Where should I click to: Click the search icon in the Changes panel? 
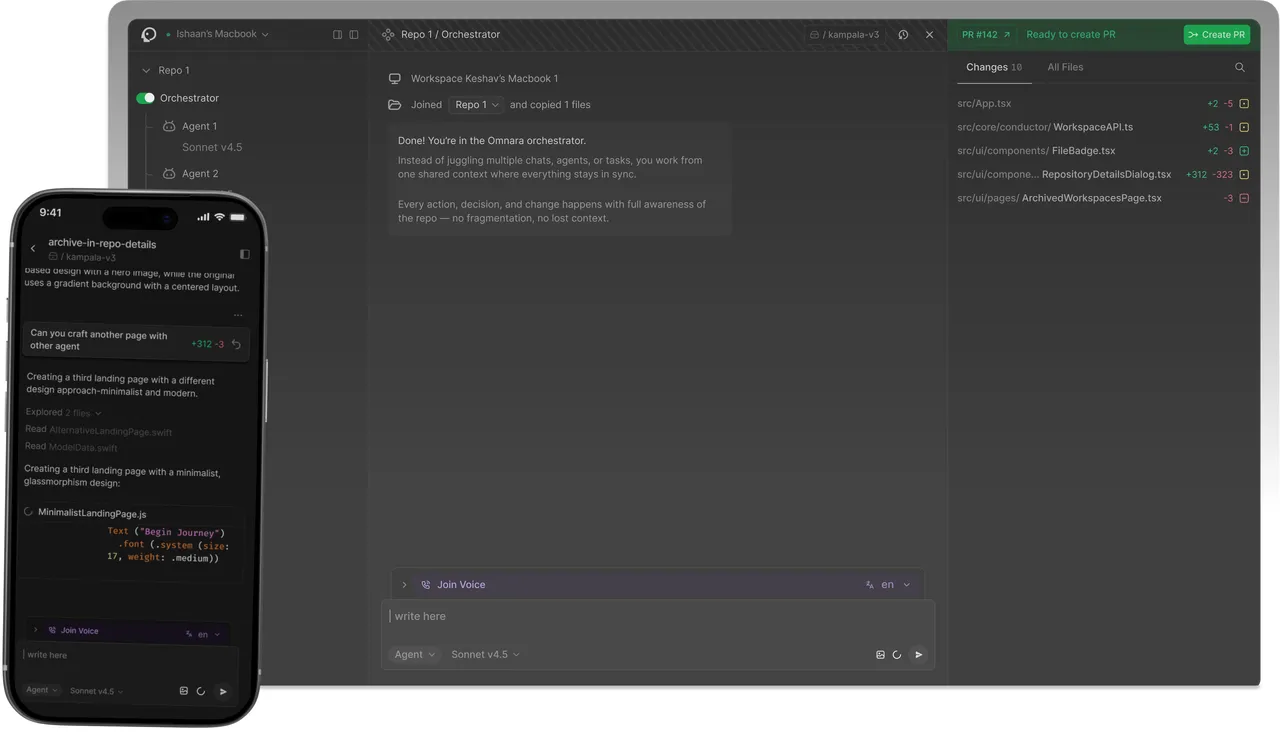point(1240,67)
